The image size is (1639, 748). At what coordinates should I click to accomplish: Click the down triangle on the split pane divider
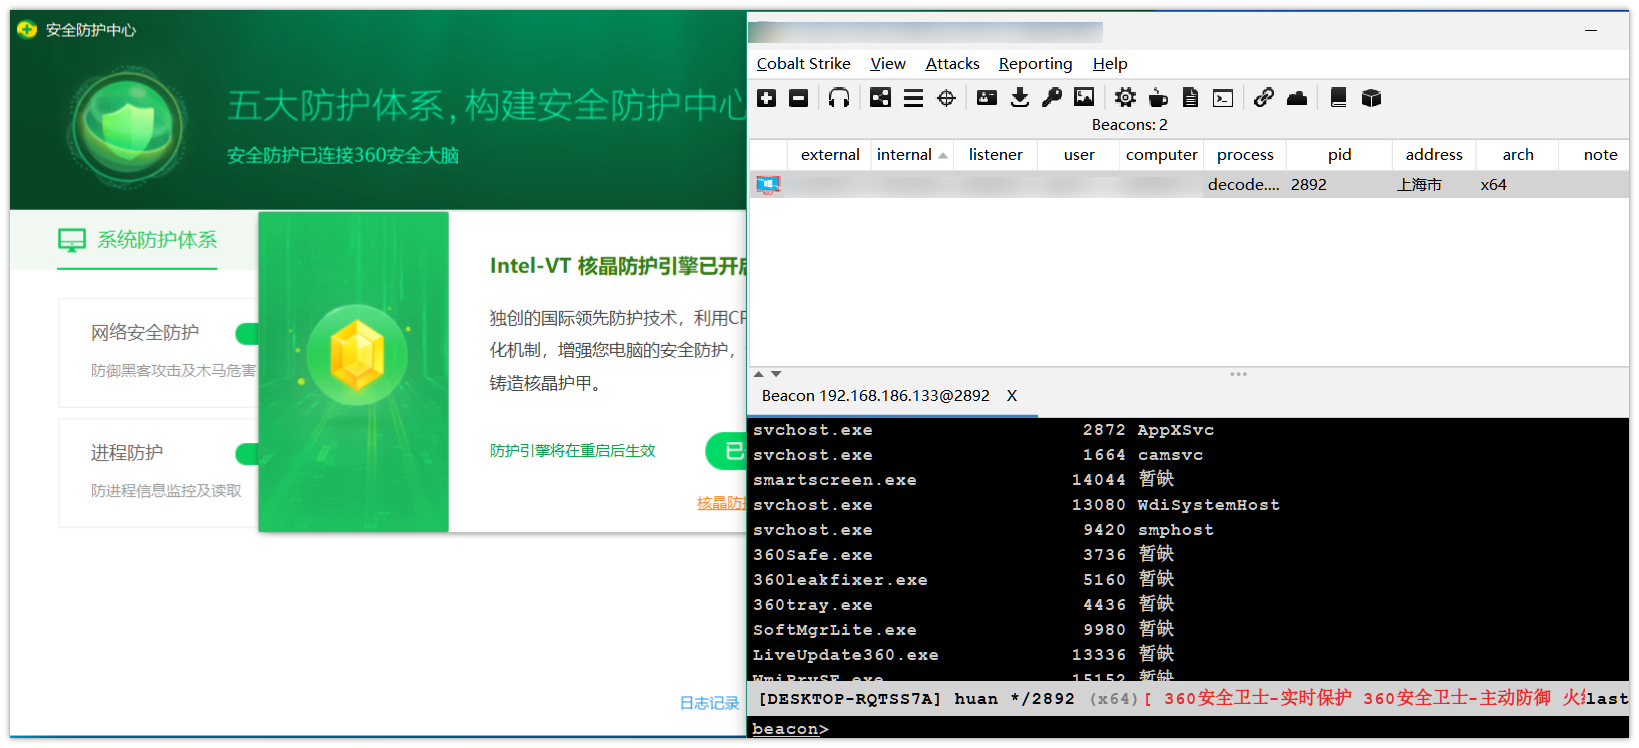click(776, 374)
